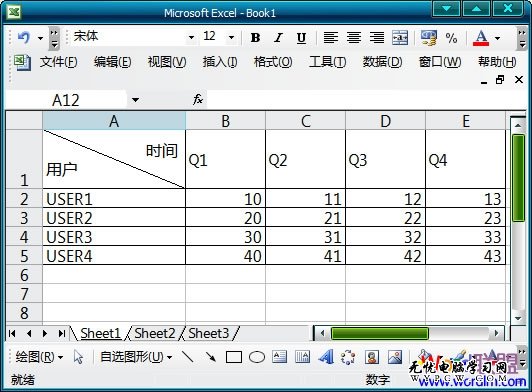This screenshot has height=392, width=532.
Task: Align text left
Action: pyautogui.click(x=331, y=38)
